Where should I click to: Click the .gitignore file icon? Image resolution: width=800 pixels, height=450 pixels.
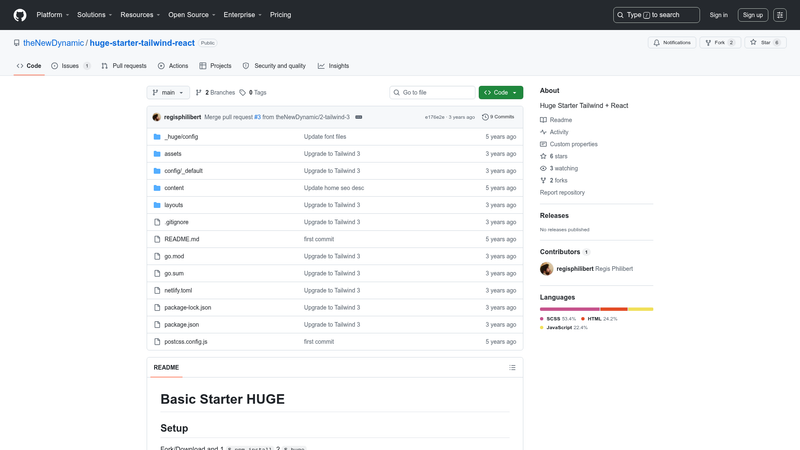[x=157, y=222]
